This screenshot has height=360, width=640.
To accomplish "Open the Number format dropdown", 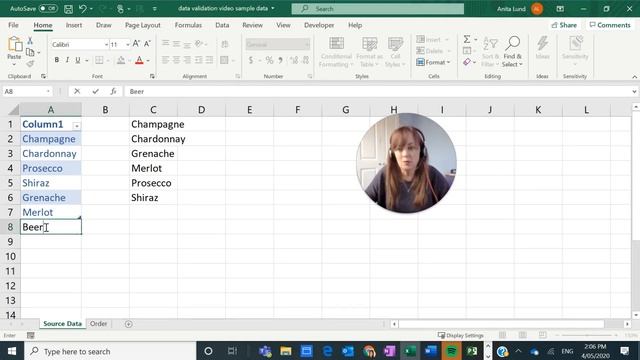I will 307,44.
